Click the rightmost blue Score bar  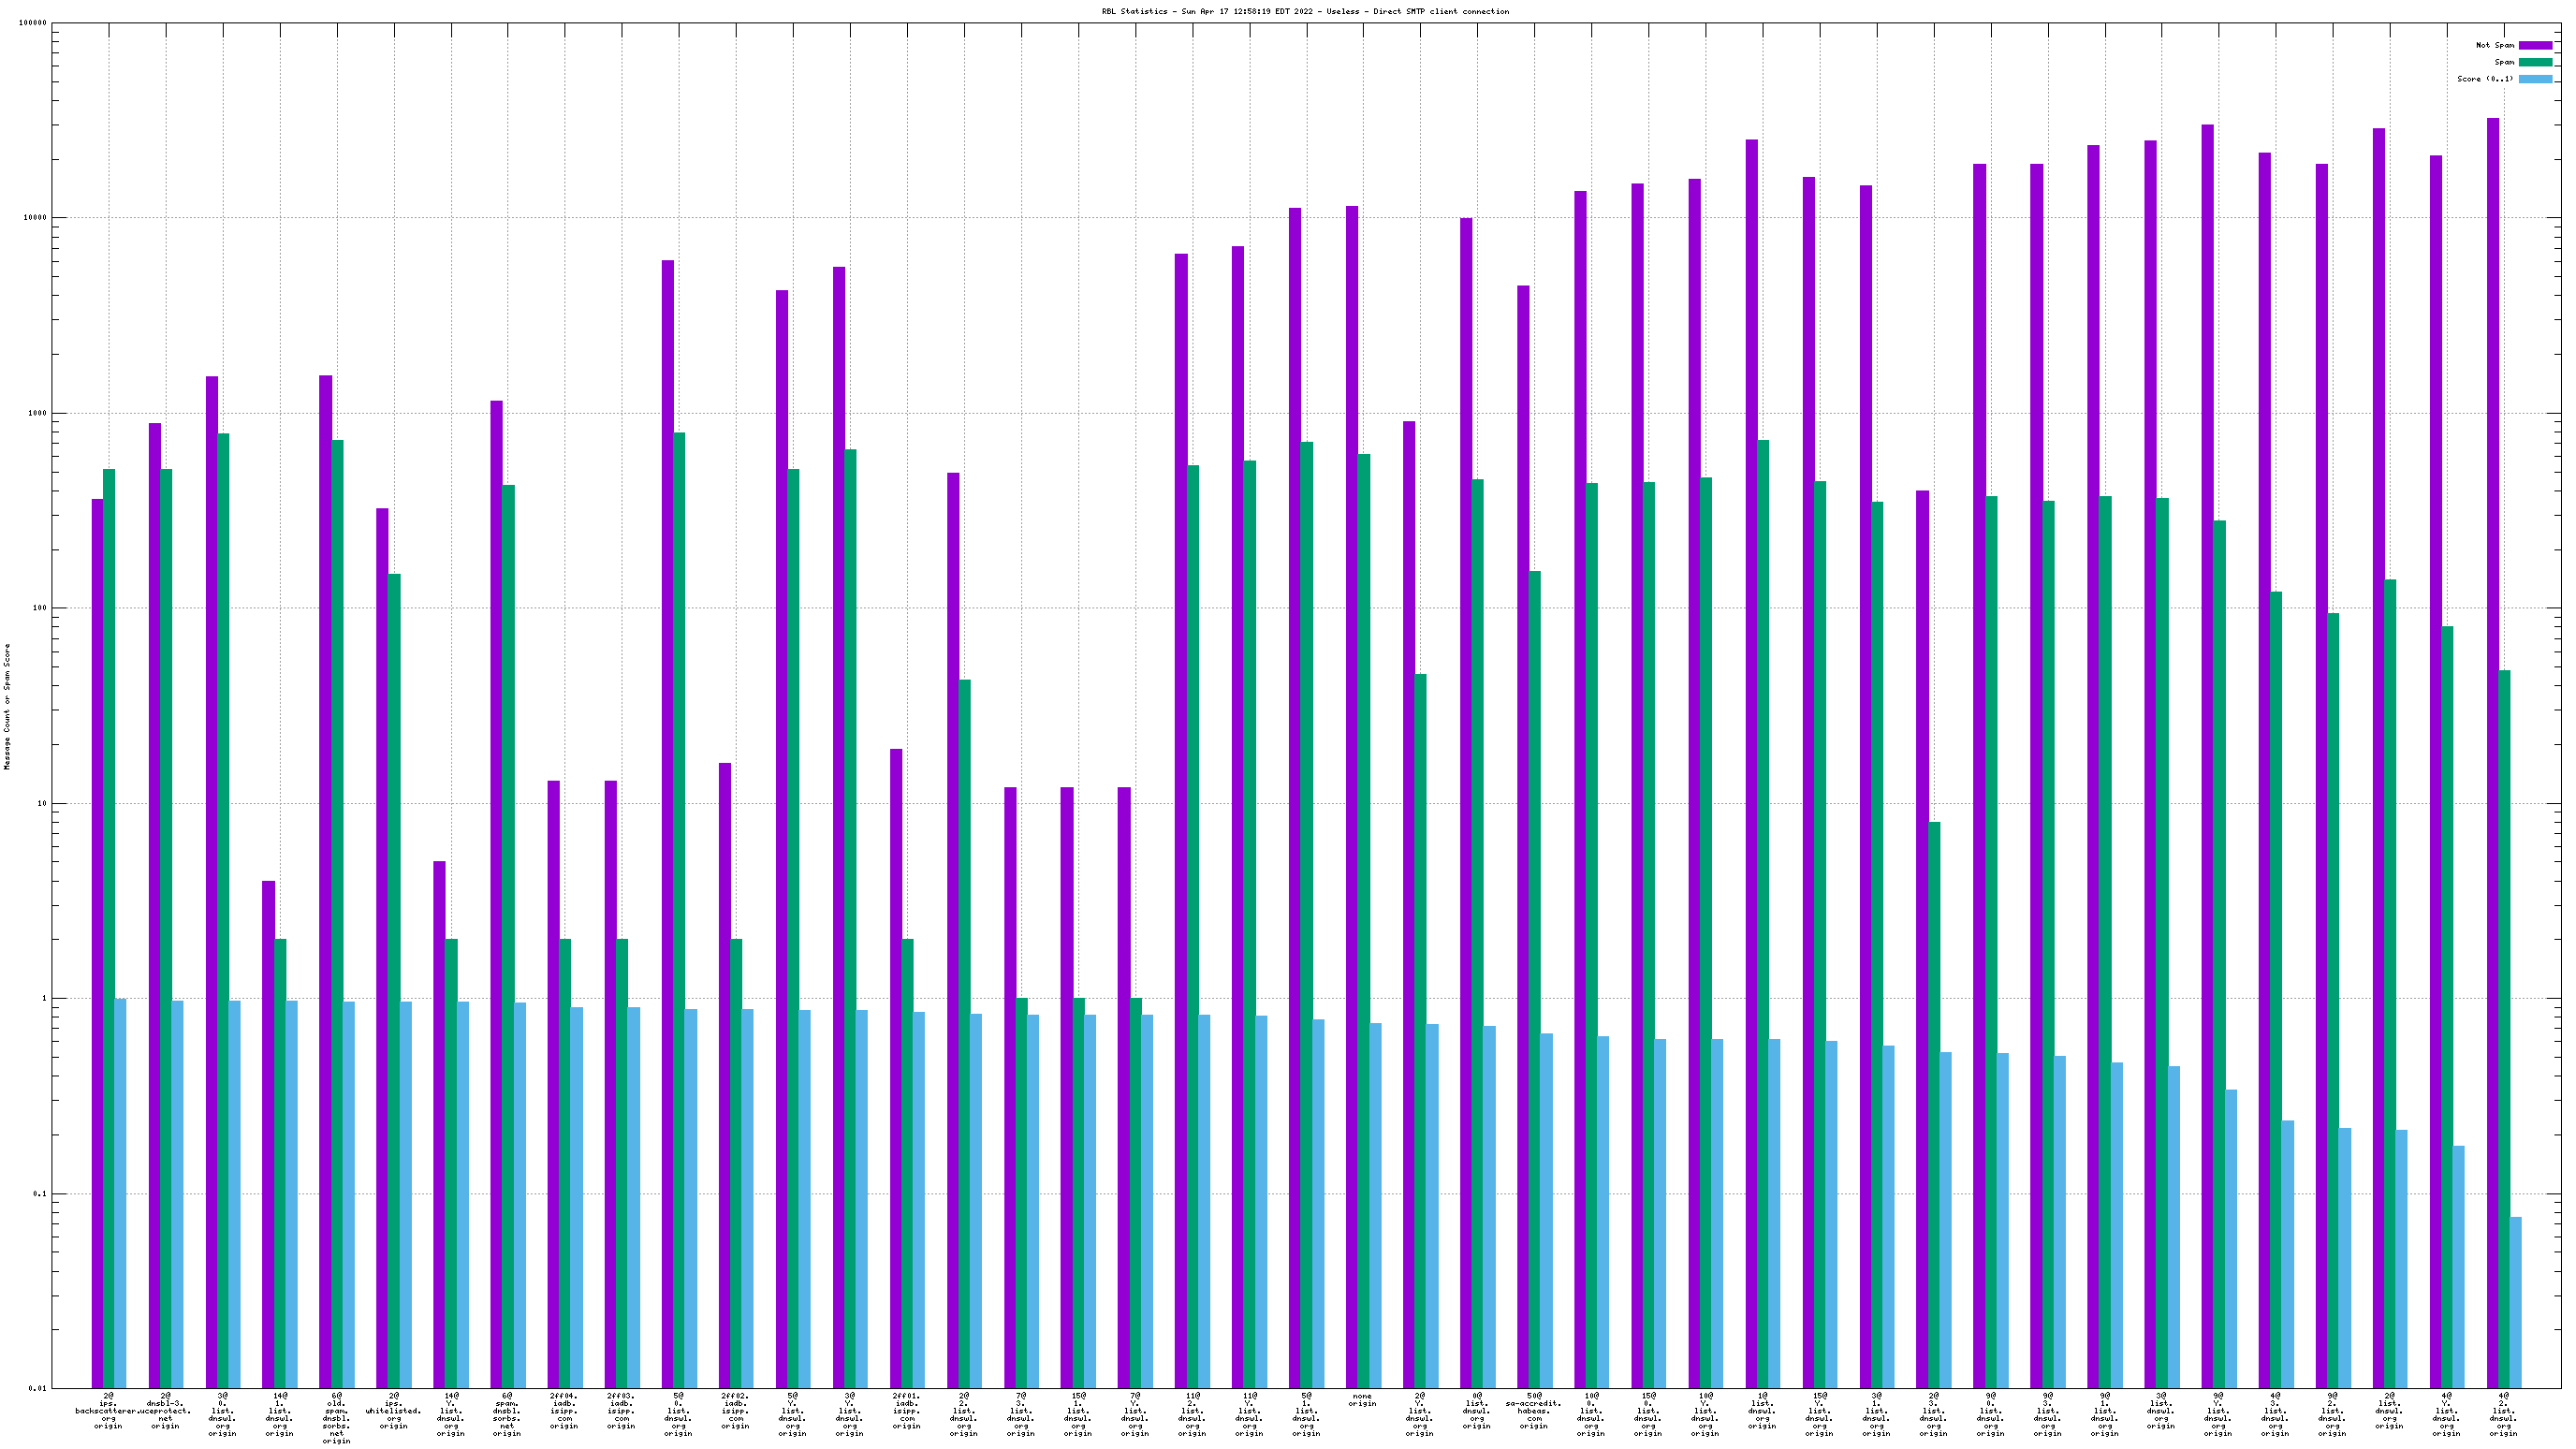2515,1302
